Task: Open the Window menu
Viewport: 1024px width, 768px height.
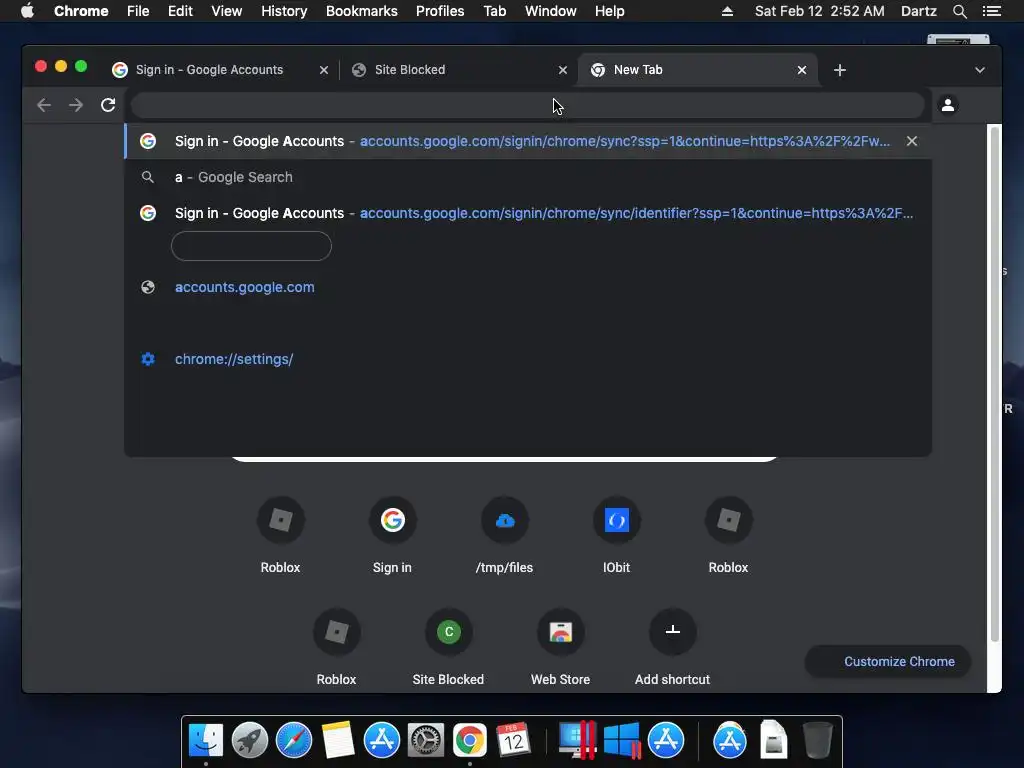Action: pos(551,11)
